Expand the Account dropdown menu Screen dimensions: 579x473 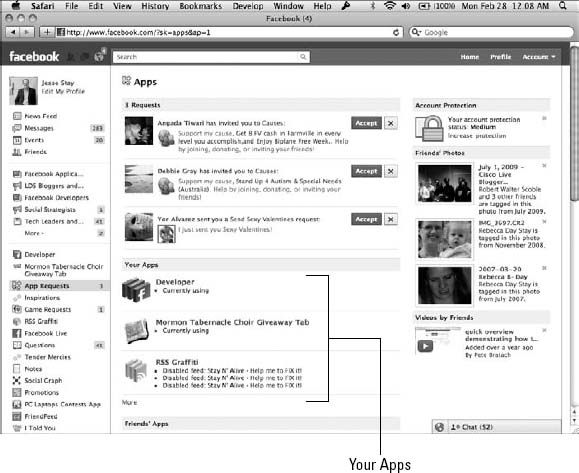tap(539, 57)
